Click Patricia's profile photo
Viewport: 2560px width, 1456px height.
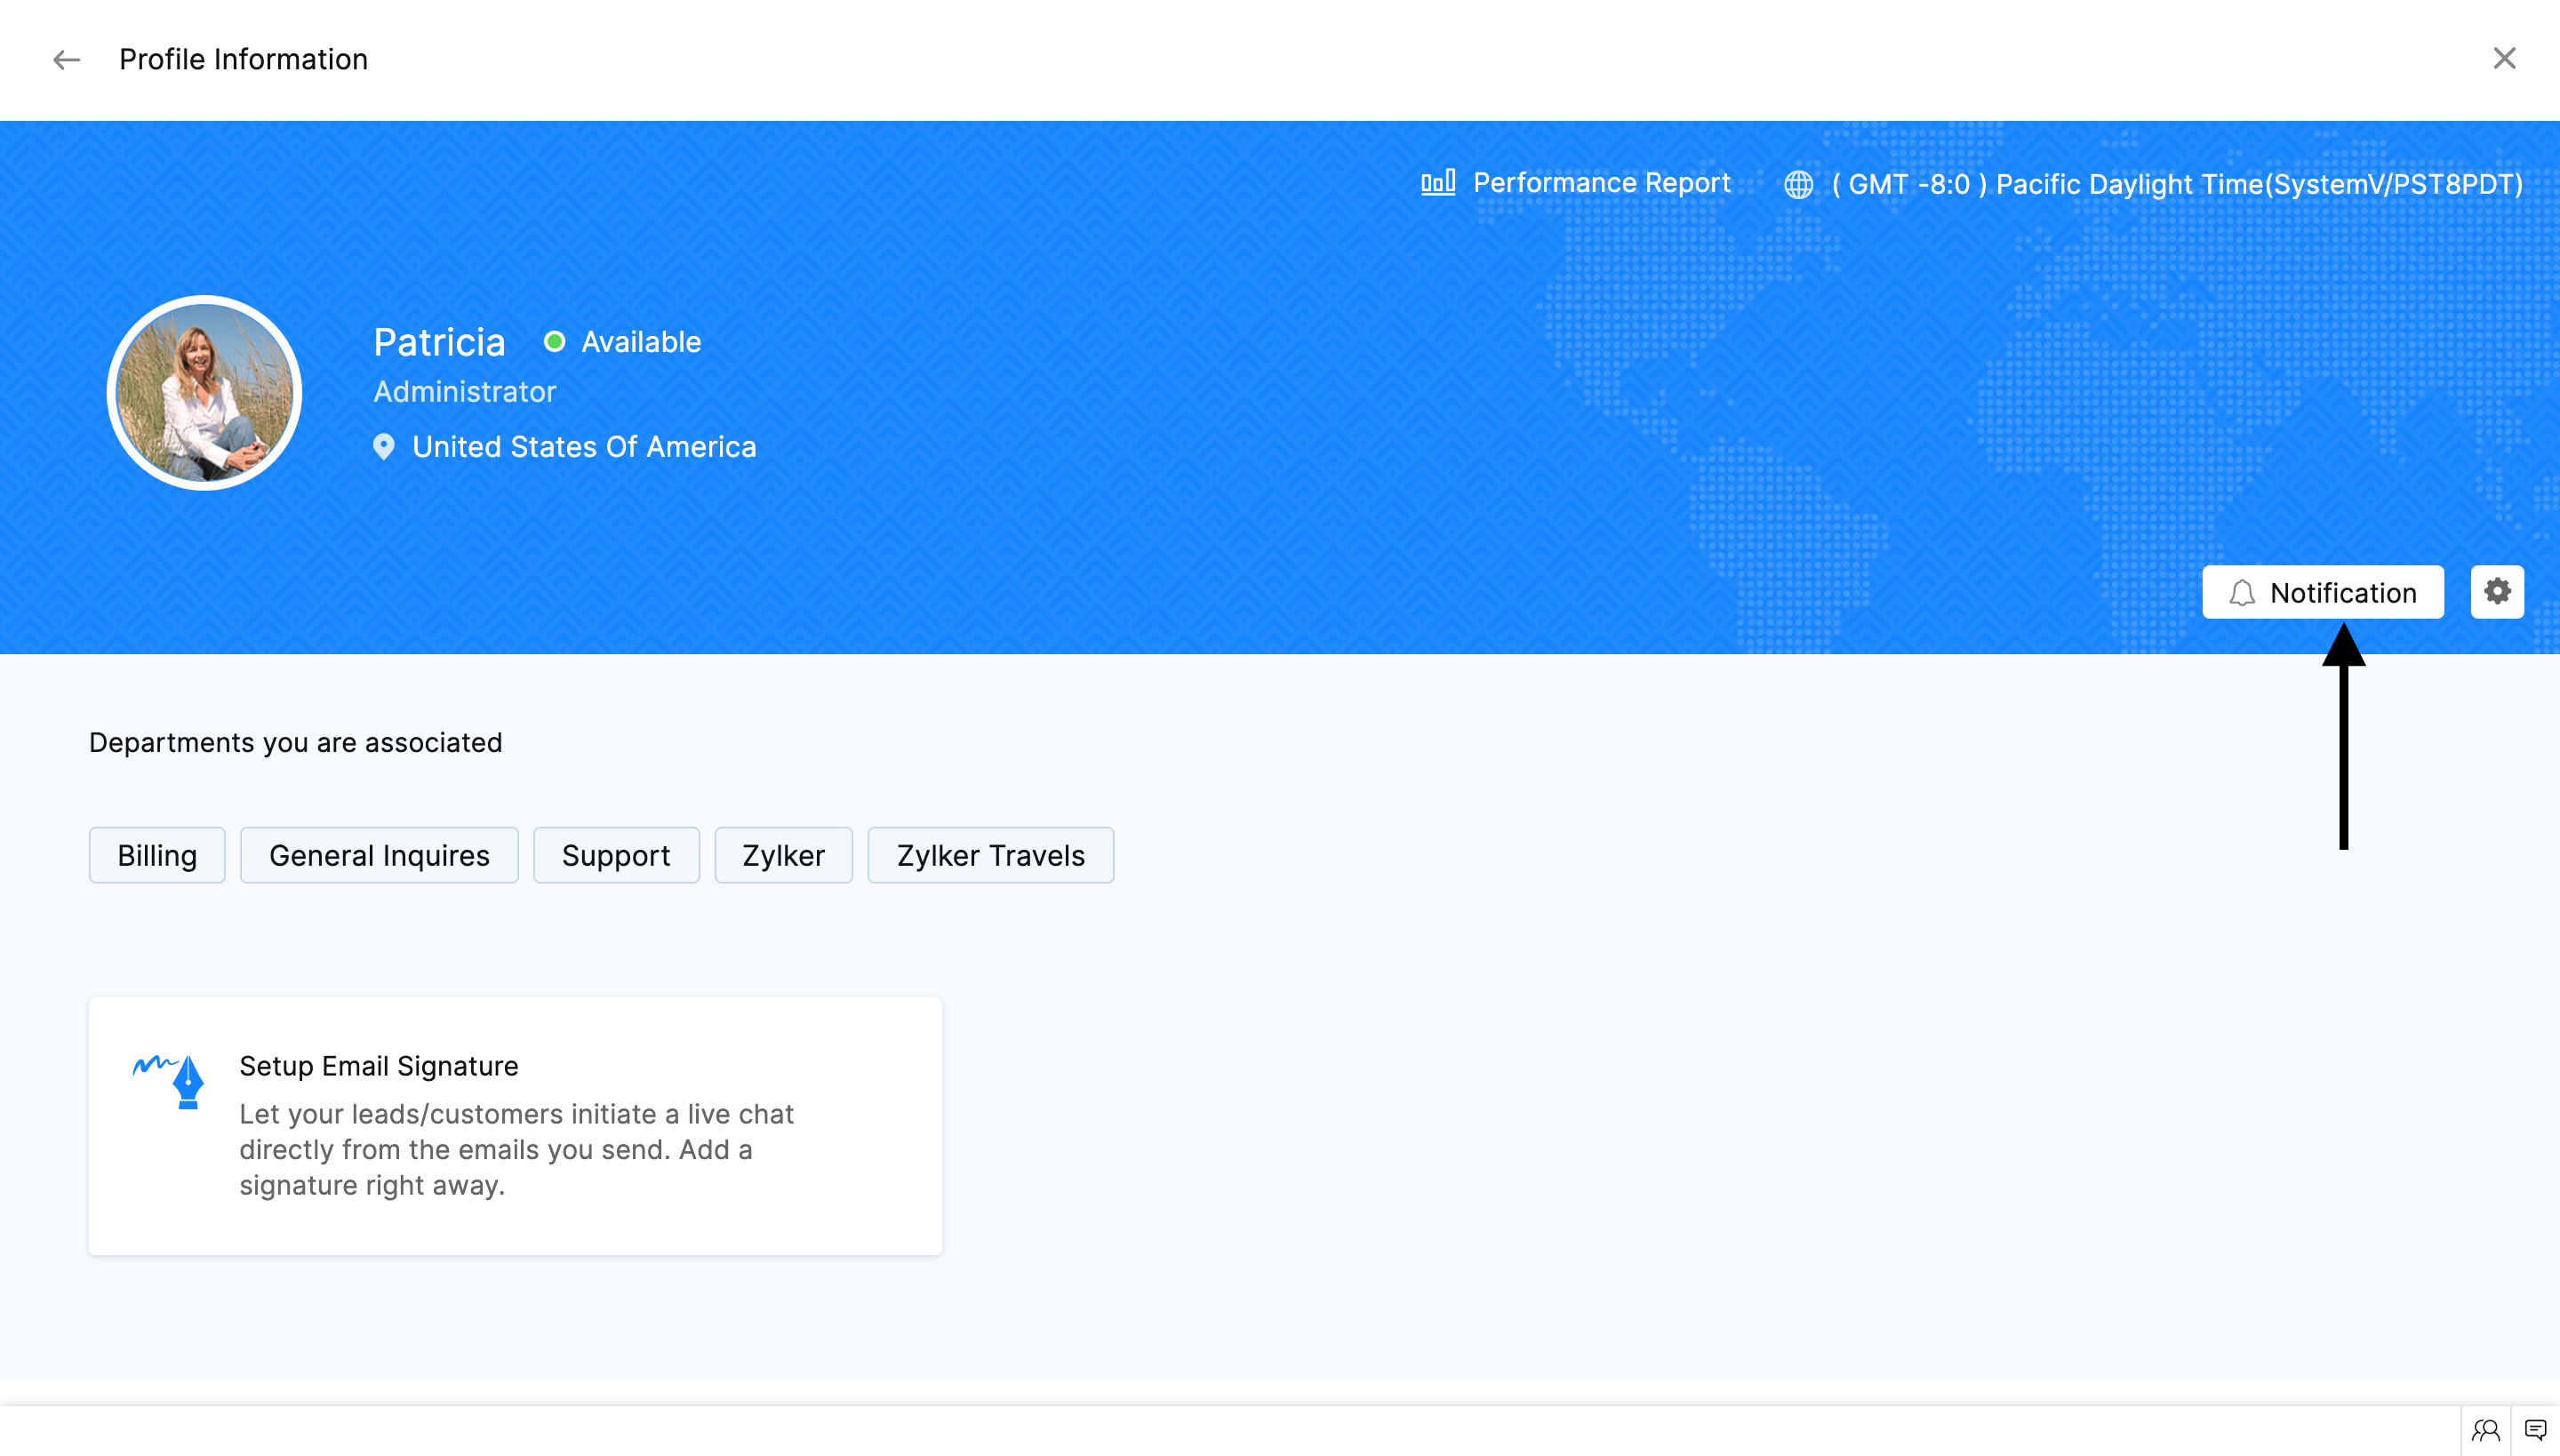coord(205,393)
